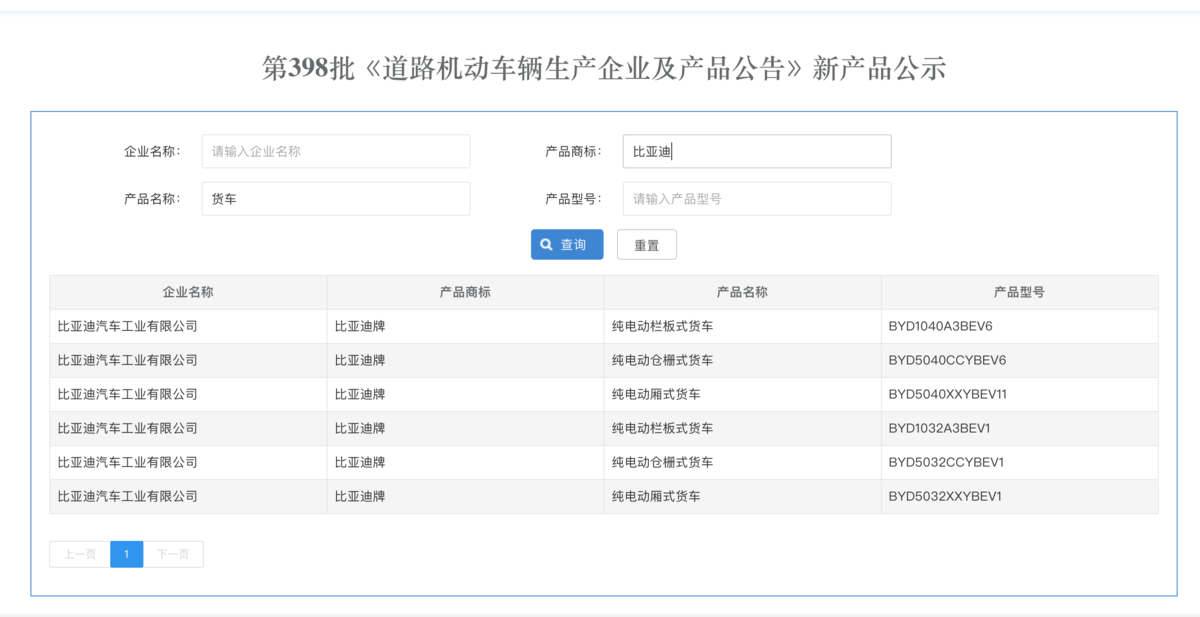The image size is (1200, 617).
Task: Select model BYD5032XXYBEV1 cell
Action: tap(945, 496)
